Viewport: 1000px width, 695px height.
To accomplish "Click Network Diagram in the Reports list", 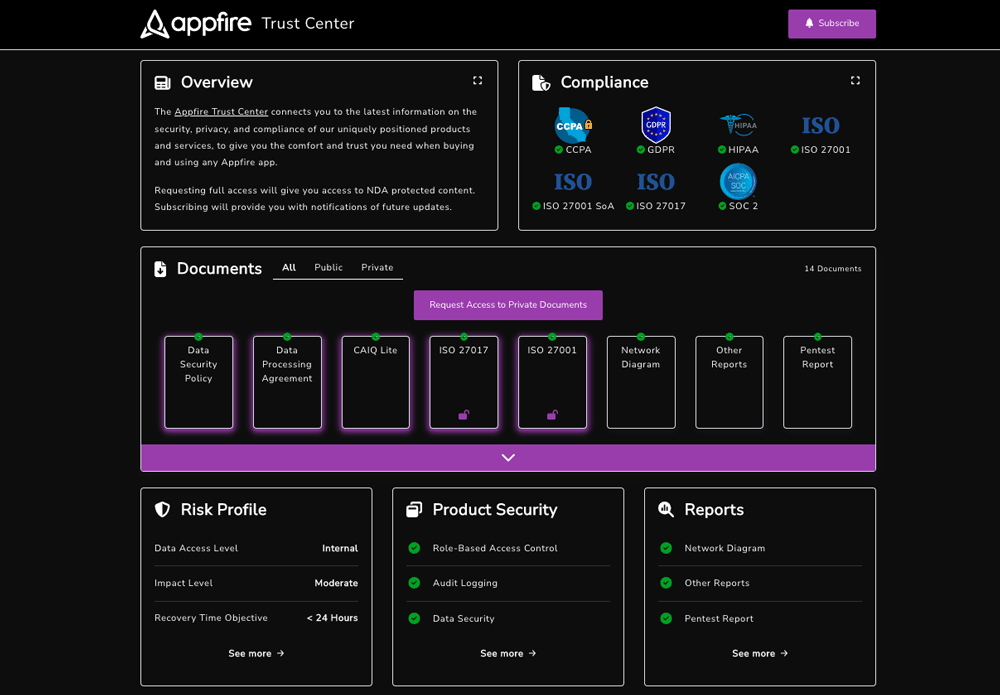I will [724, 548].
